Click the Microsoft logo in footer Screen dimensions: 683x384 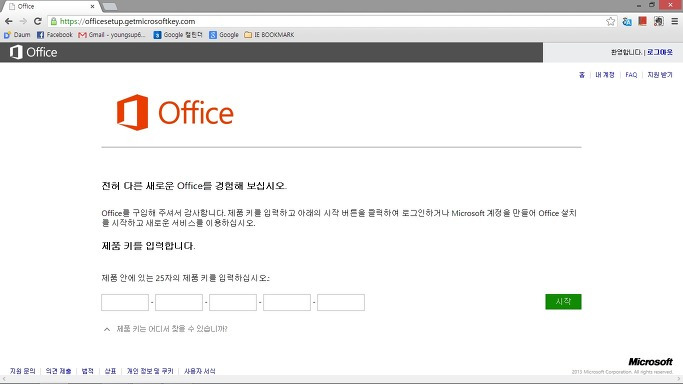650,362
